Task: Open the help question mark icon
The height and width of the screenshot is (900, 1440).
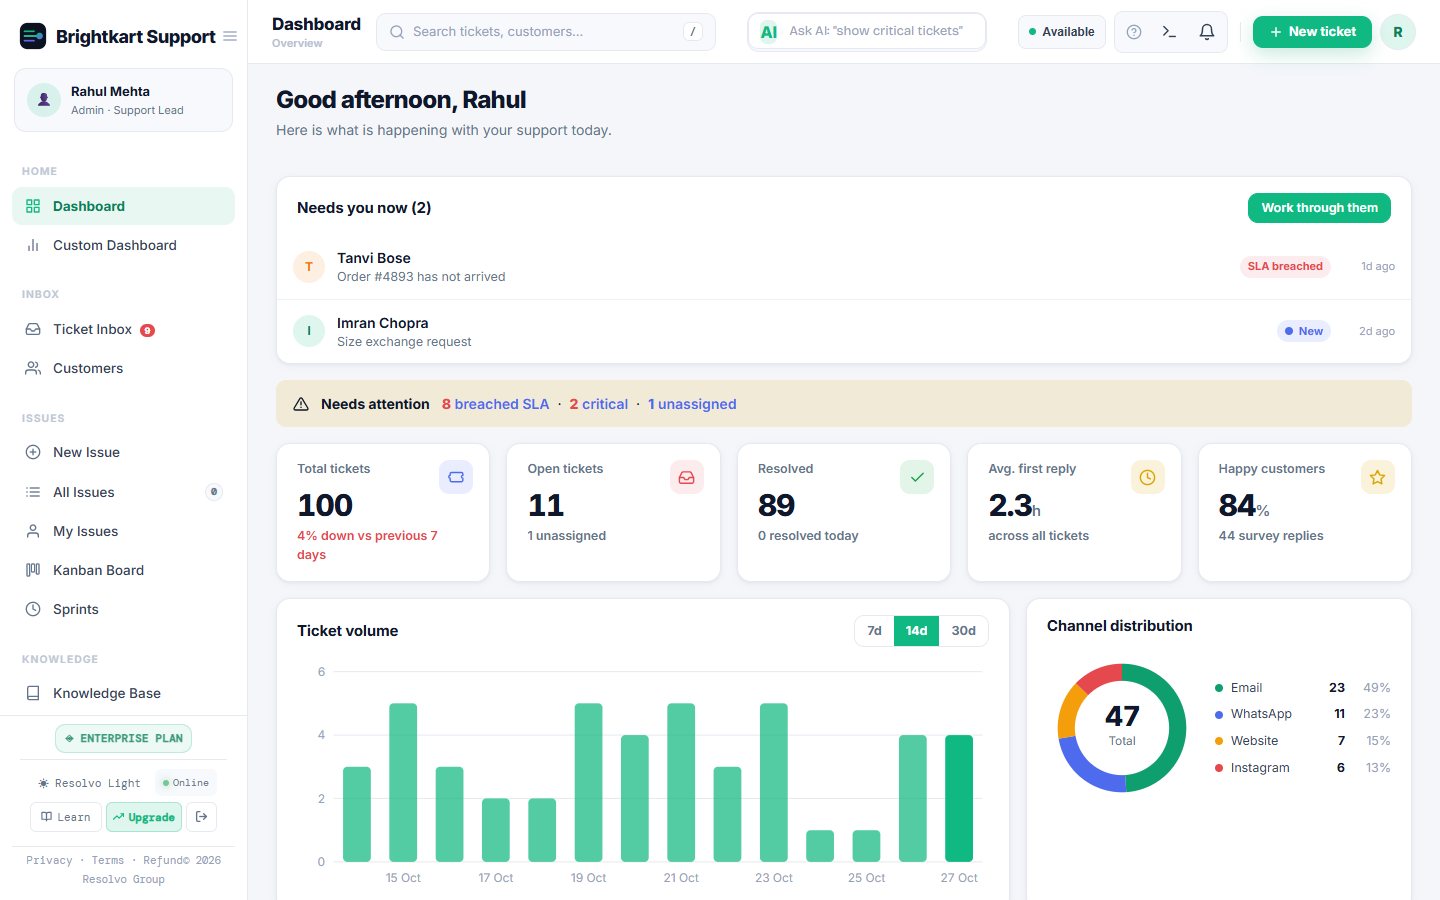Action: pos(1134,32)
